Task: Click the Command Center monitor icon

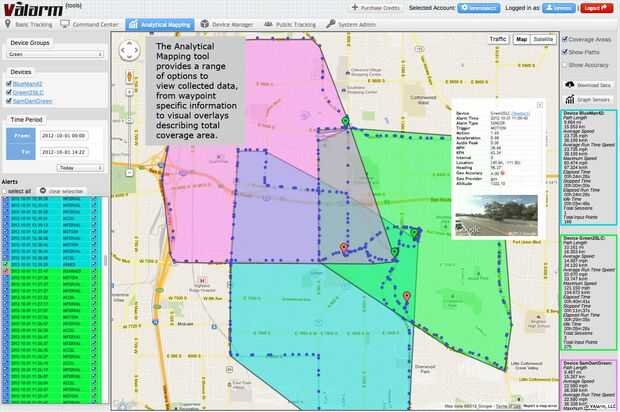Action: coord(64,24)
